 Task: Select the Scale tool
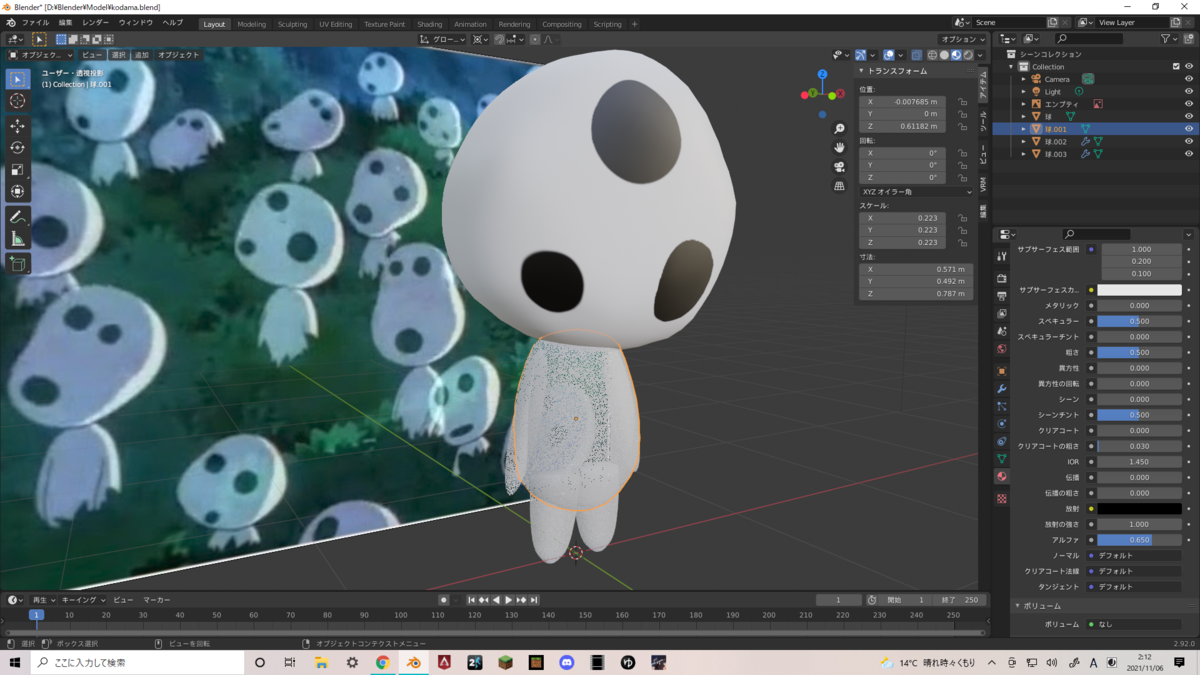tap(17, 170)
